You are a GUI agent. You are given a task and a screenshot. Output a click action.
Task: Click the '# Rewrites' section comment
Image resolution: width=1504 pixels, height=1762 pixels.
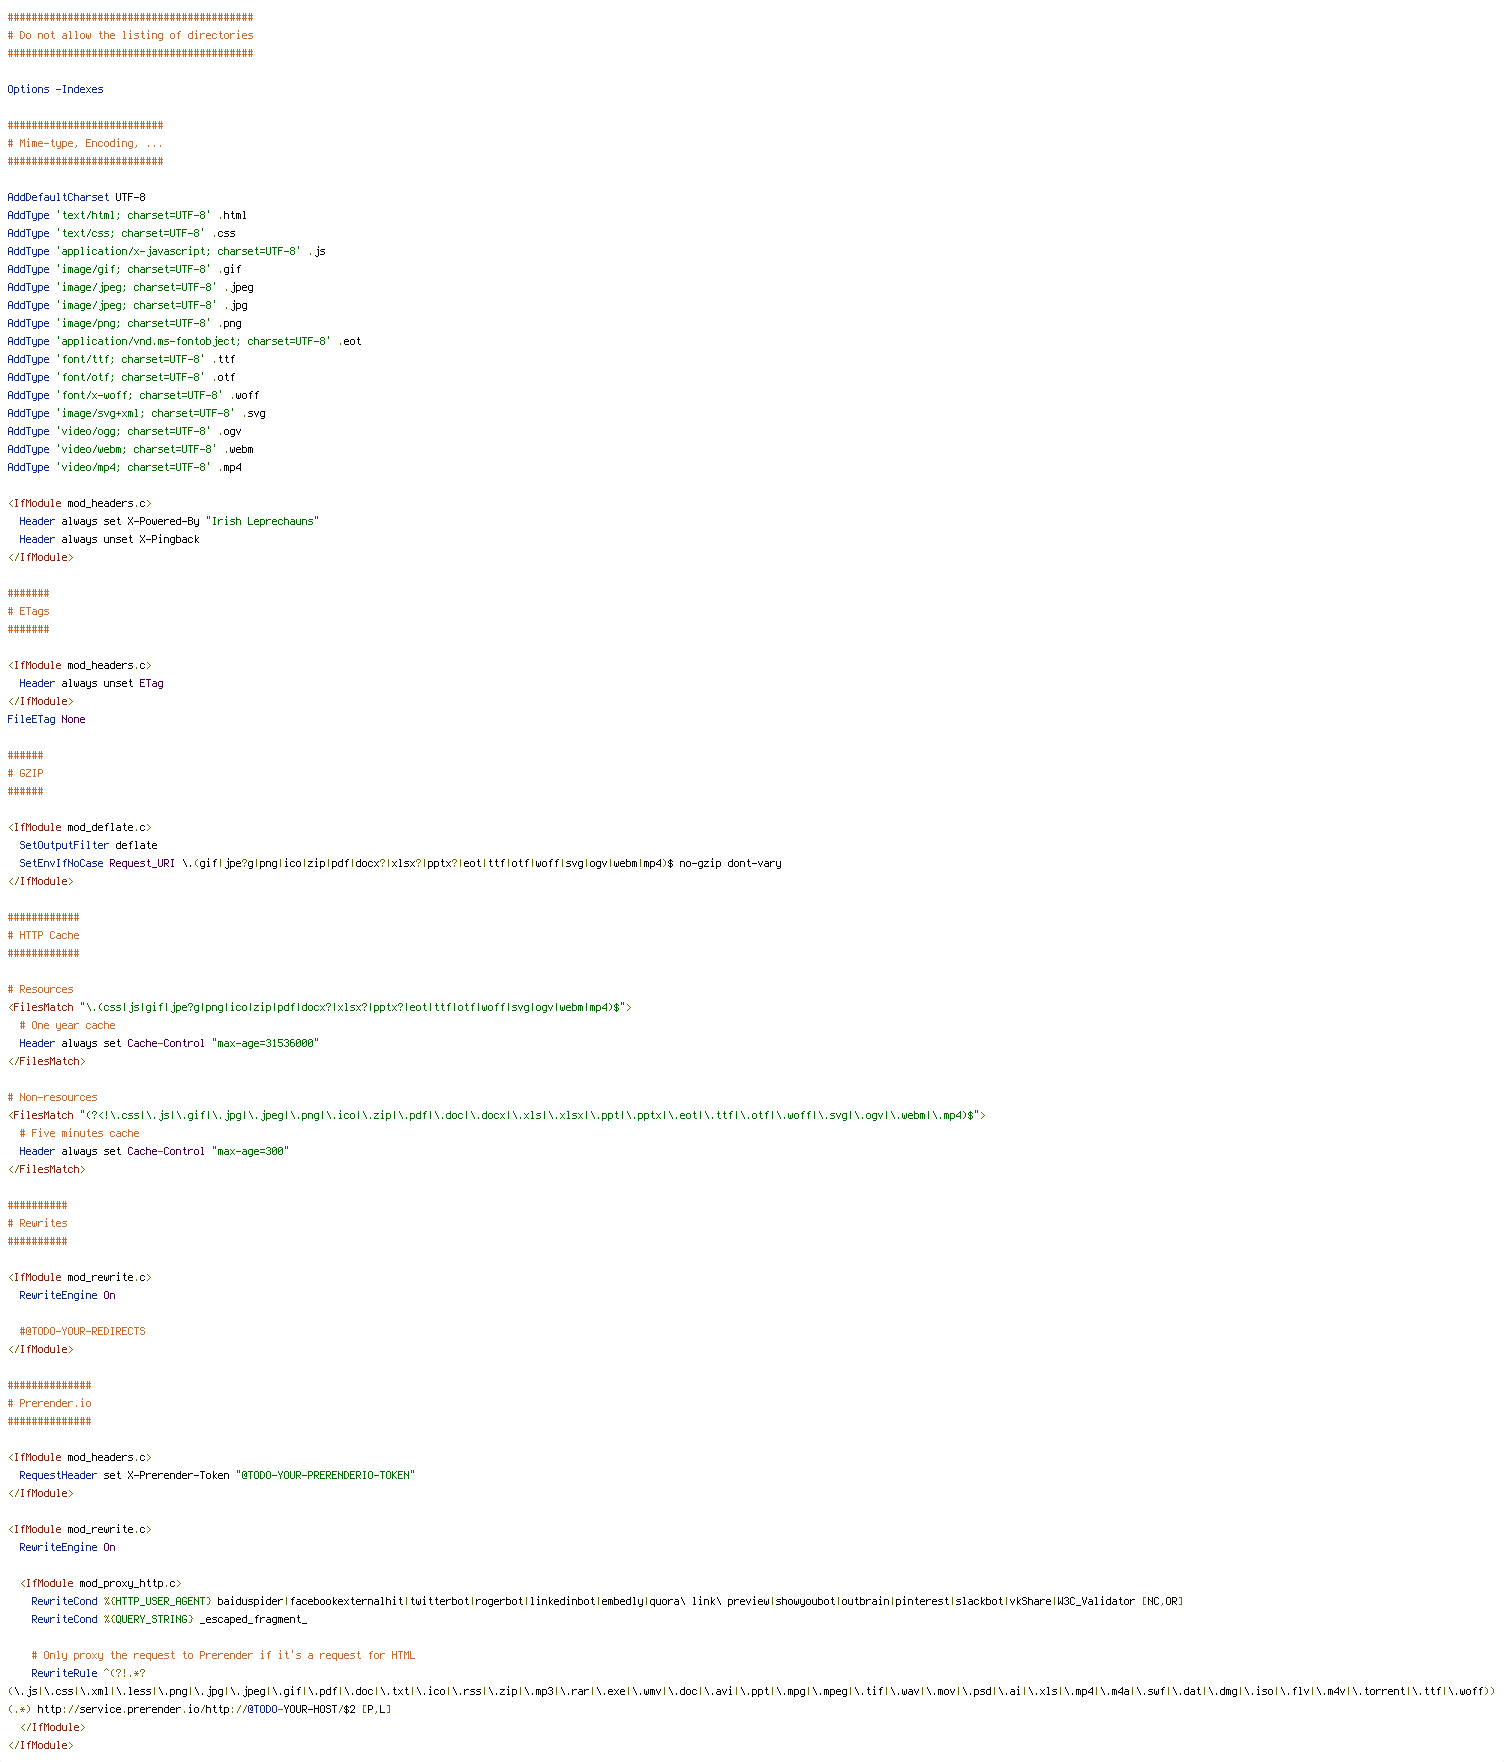coord(37,1223)
